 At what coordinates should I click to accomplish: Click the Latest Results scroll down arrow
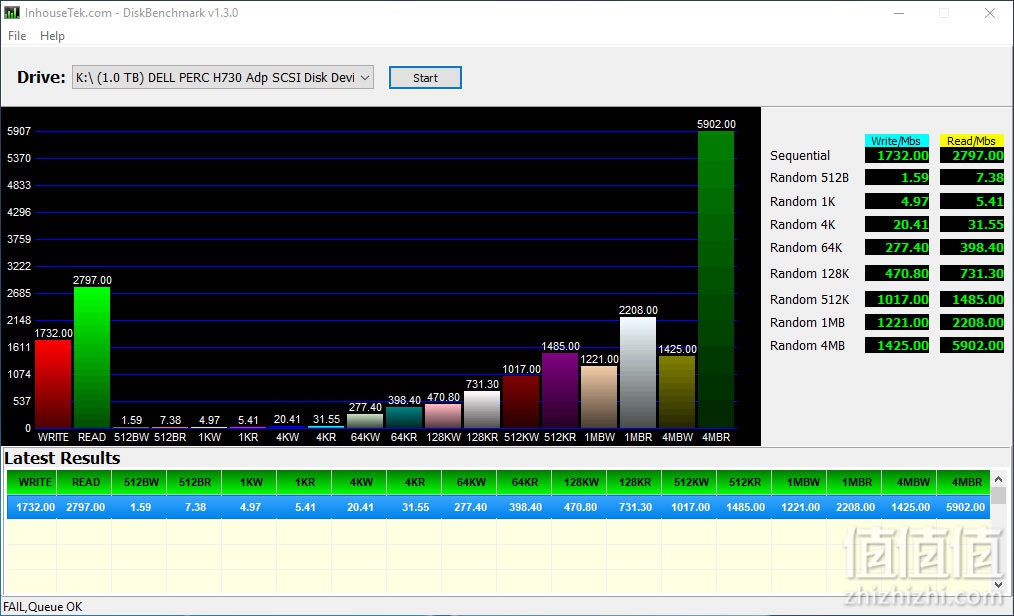(x=998, y=584)
